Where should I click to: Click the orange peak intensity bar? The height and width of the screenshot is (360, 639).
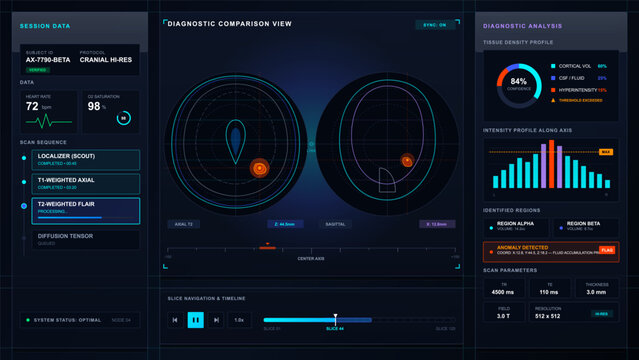[551, 164]
